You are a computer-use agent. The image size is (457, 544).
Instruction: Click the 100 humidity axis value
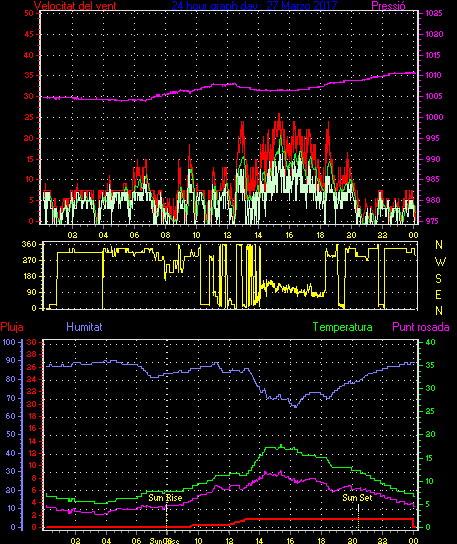click(x=9, y=342)
